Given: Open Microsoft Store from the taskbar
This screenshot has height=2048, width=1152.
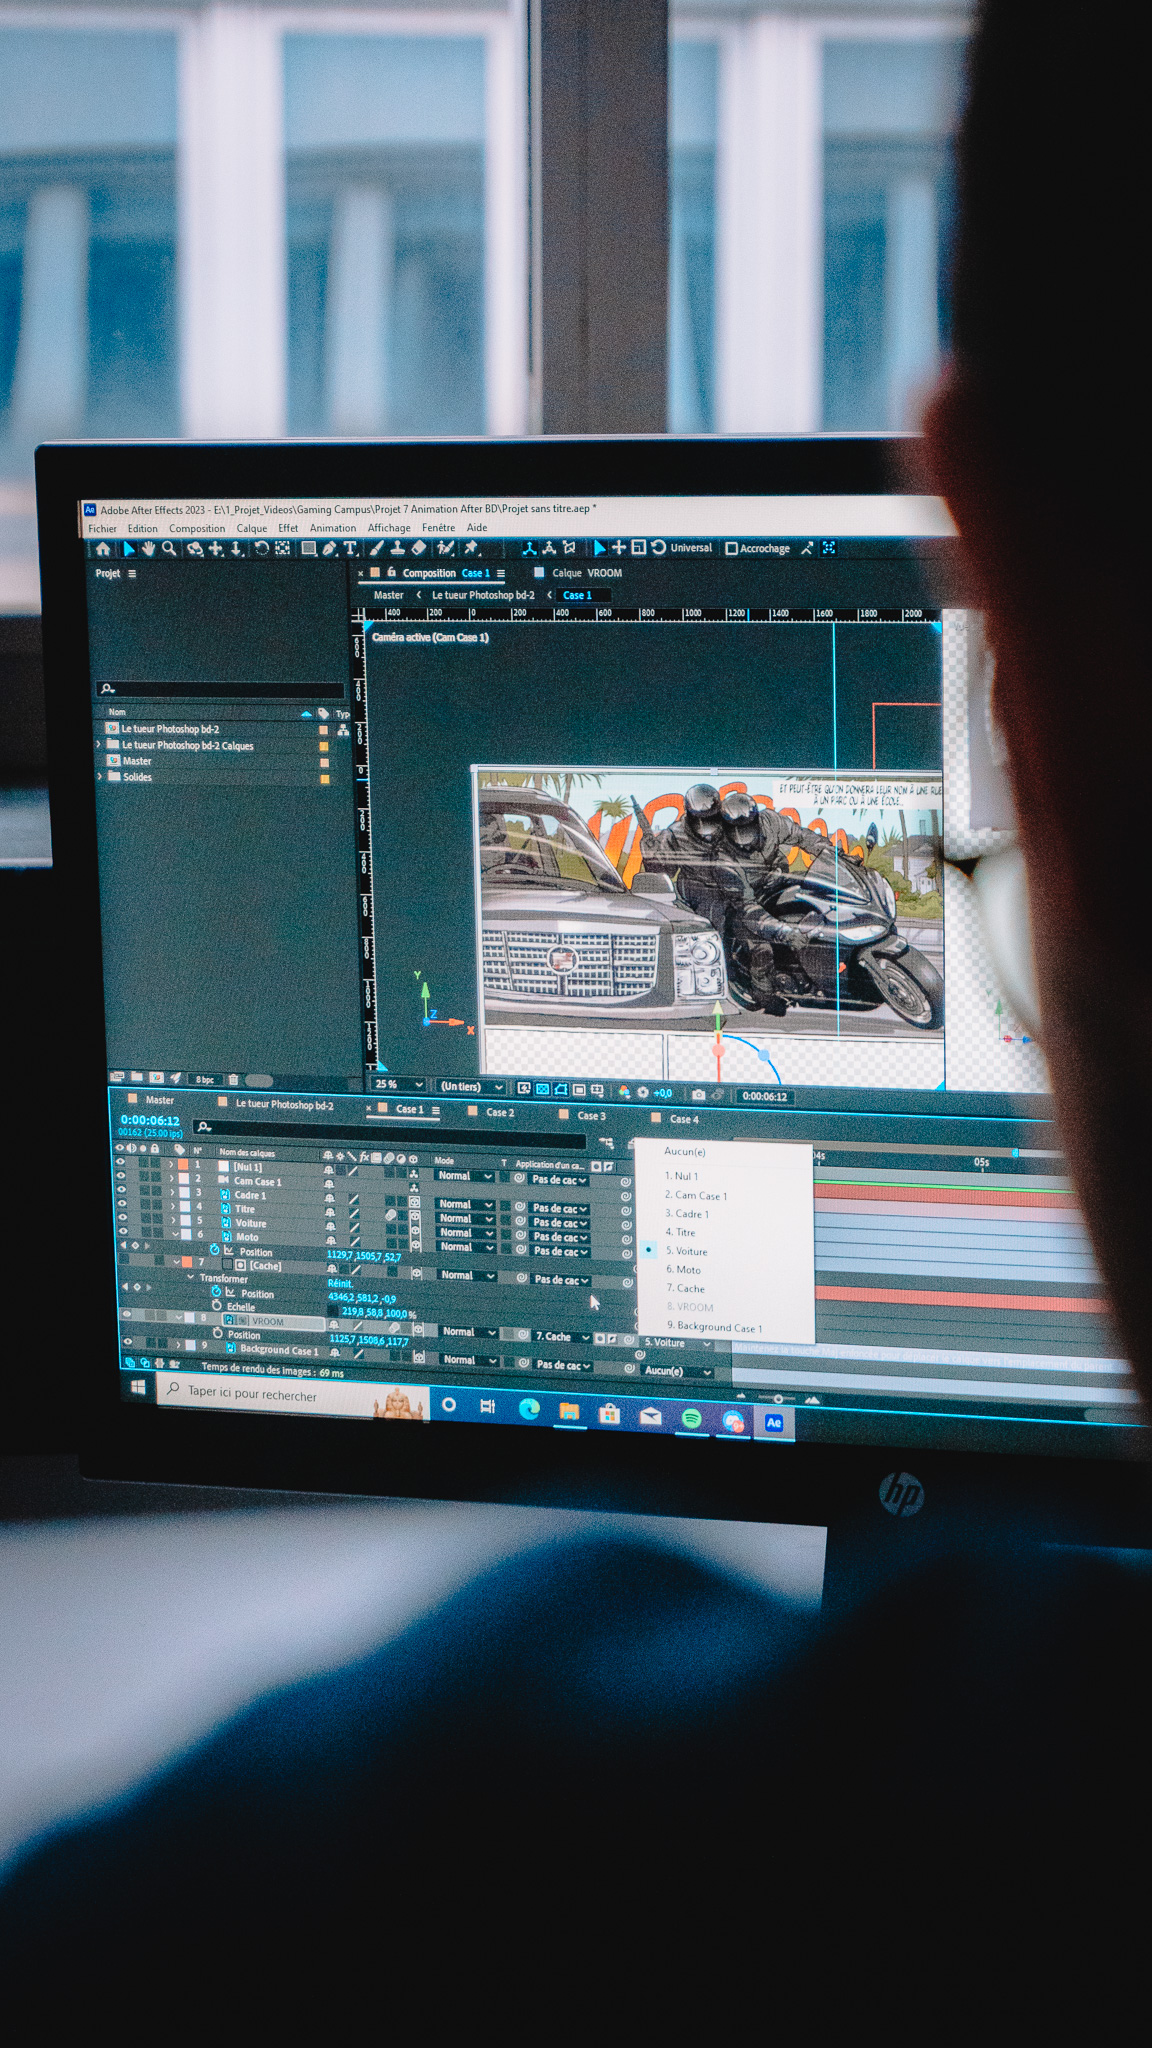Looking at the screenshot, I should [x=609, y=1413].
